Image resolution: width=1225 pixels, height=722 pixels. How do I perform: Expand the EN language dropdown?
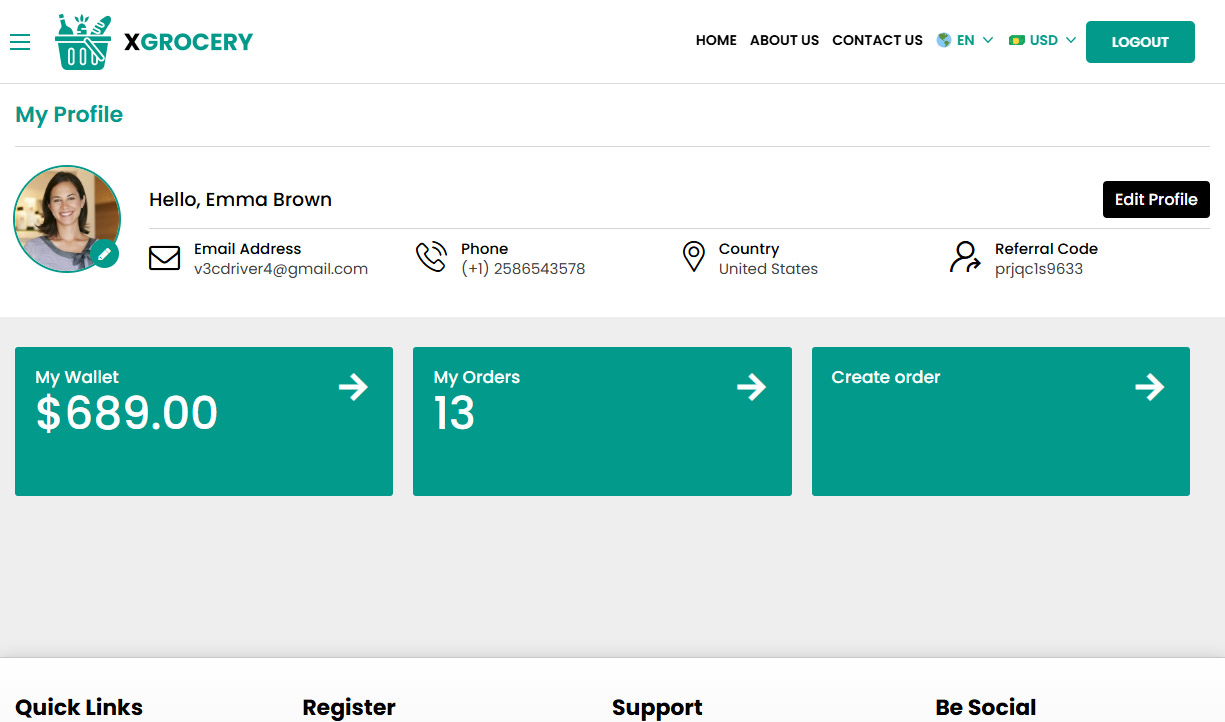click(967, 40)
